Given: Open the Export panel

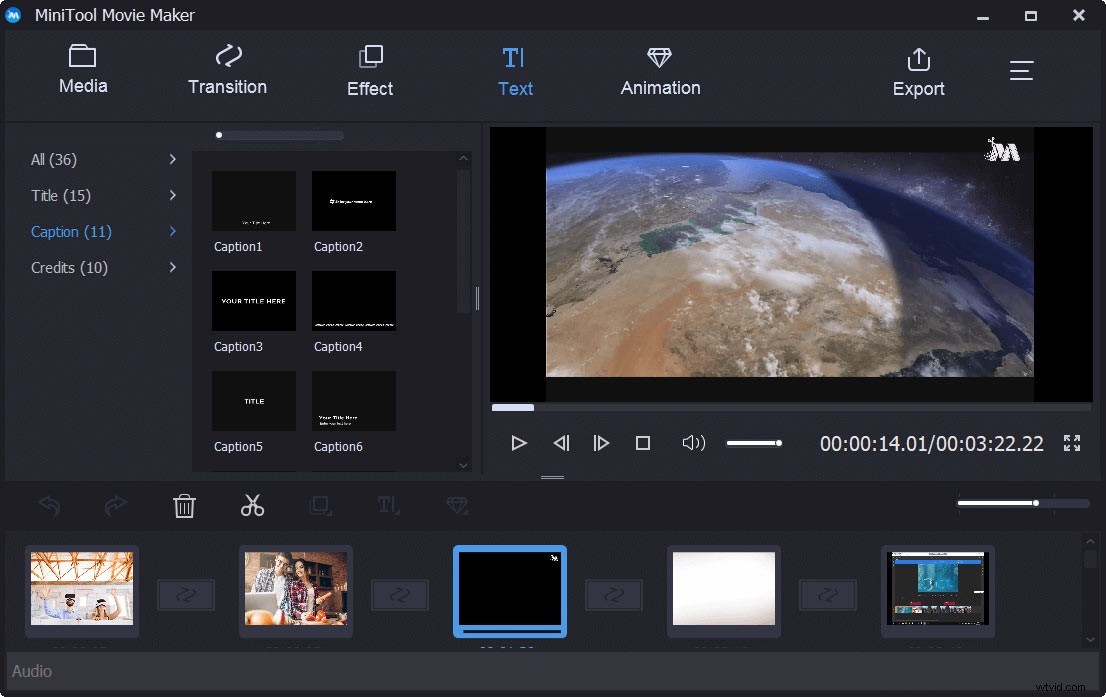Looking at the screenshot, I should pos(918,70).
